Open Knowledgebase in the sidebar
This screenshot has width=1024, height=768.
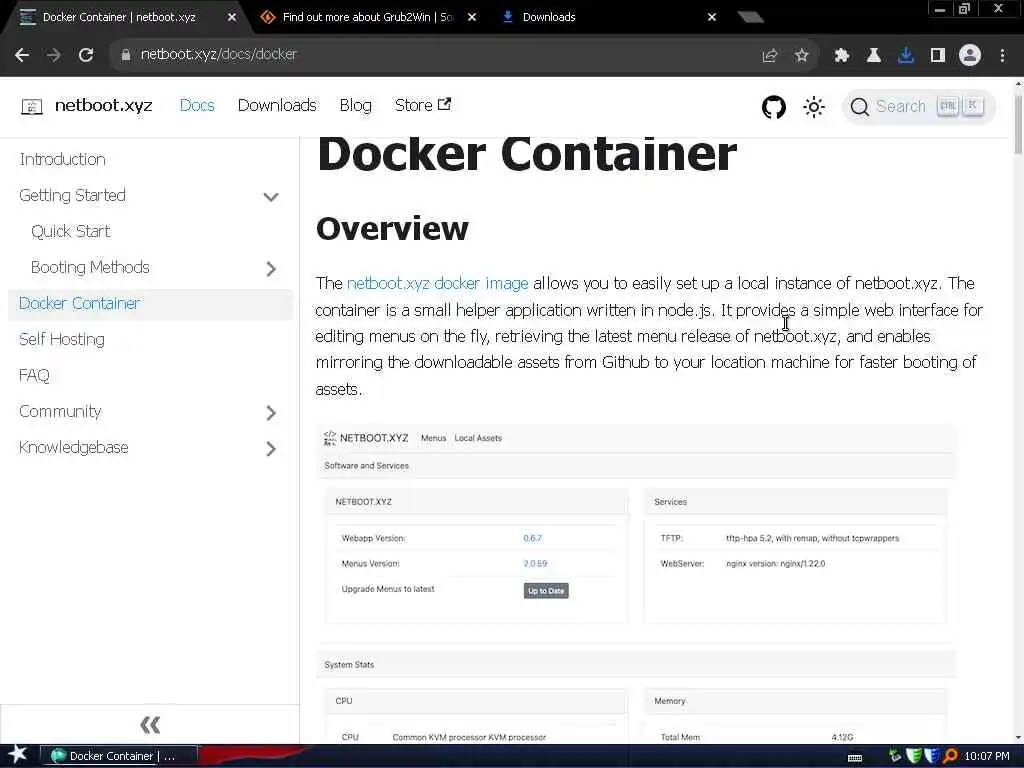74,447
